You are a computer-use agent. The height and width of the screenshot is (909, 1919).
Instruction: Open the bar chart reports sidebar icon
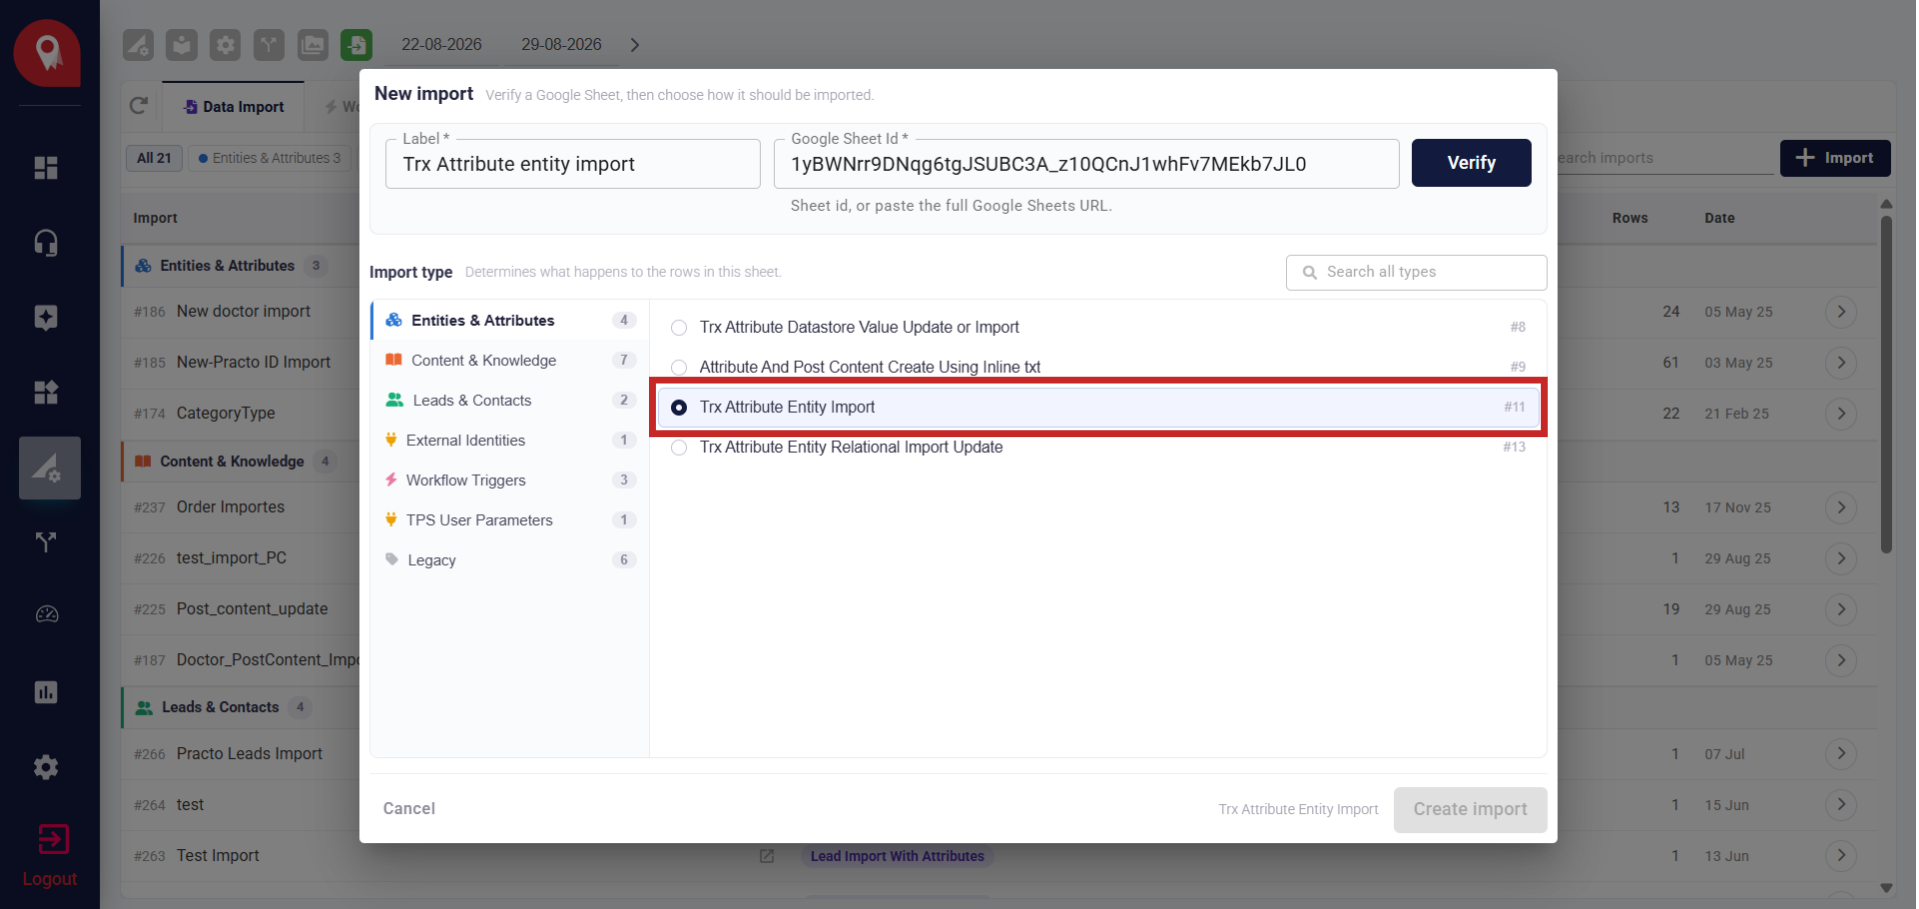[x=46, y=692]
